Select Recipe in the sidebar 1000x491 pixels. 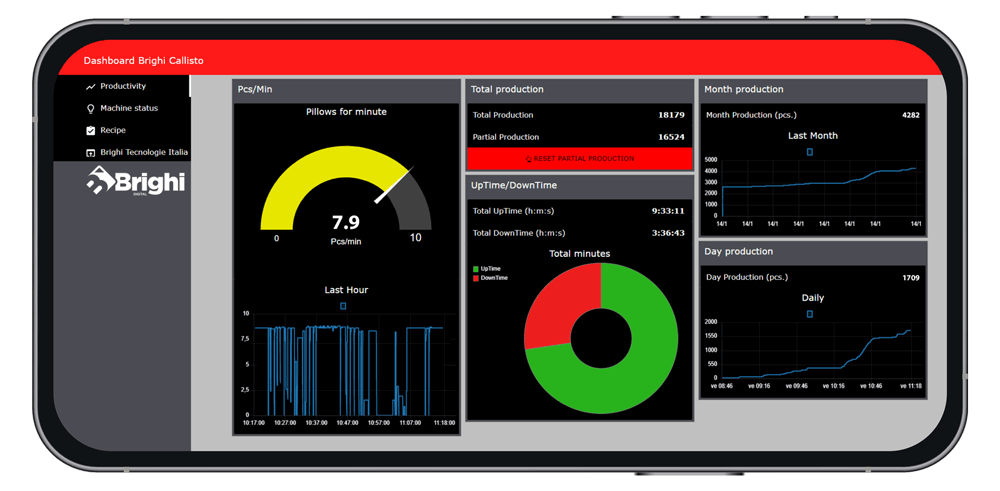[x=122, y=130]
